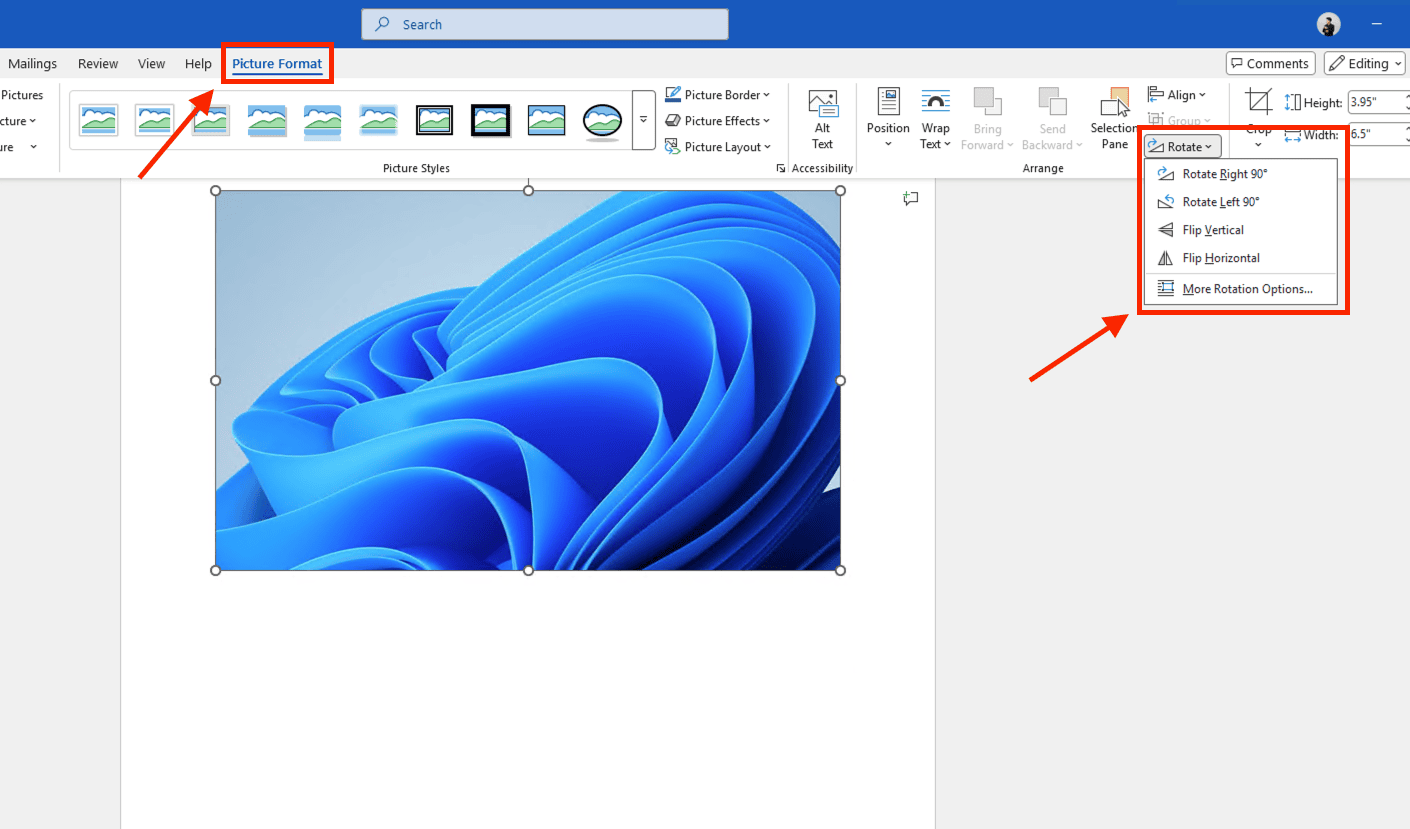Open Picture Layout options
Screen dimensions: 1410x829
pyautogui.click(x=718, y=146)
